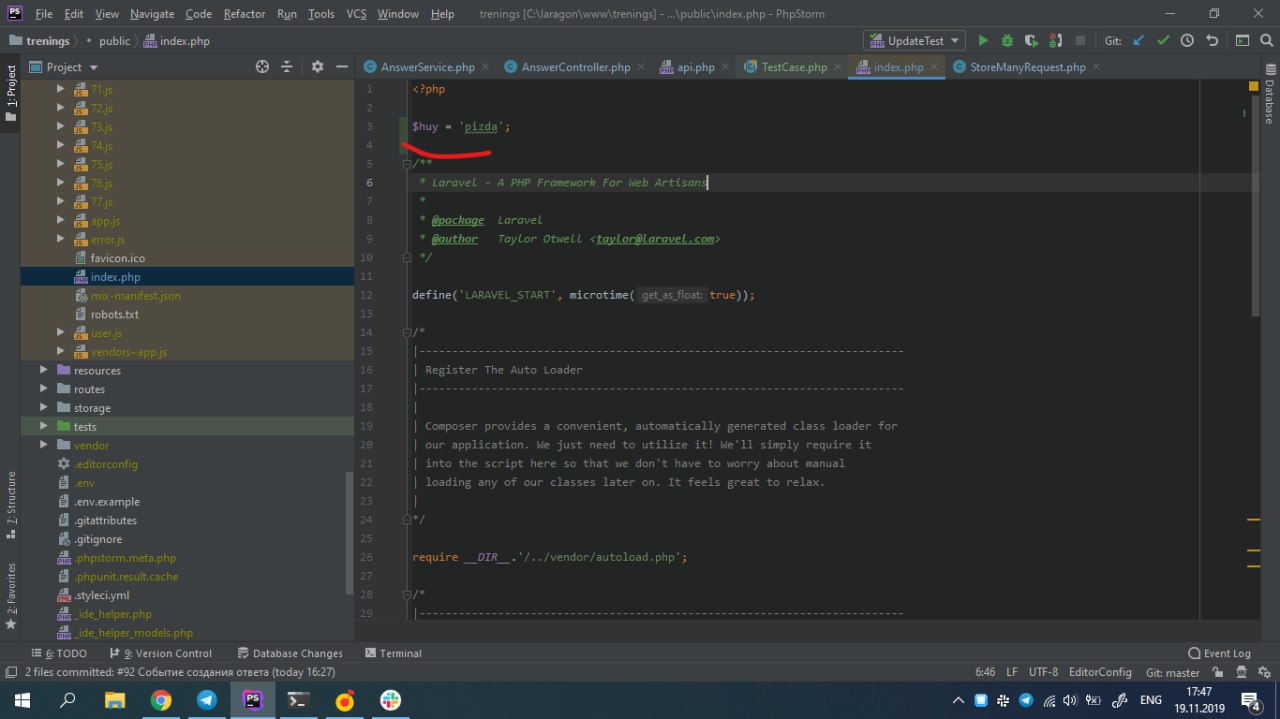Open the Terminal tool window

coord(393,653)
